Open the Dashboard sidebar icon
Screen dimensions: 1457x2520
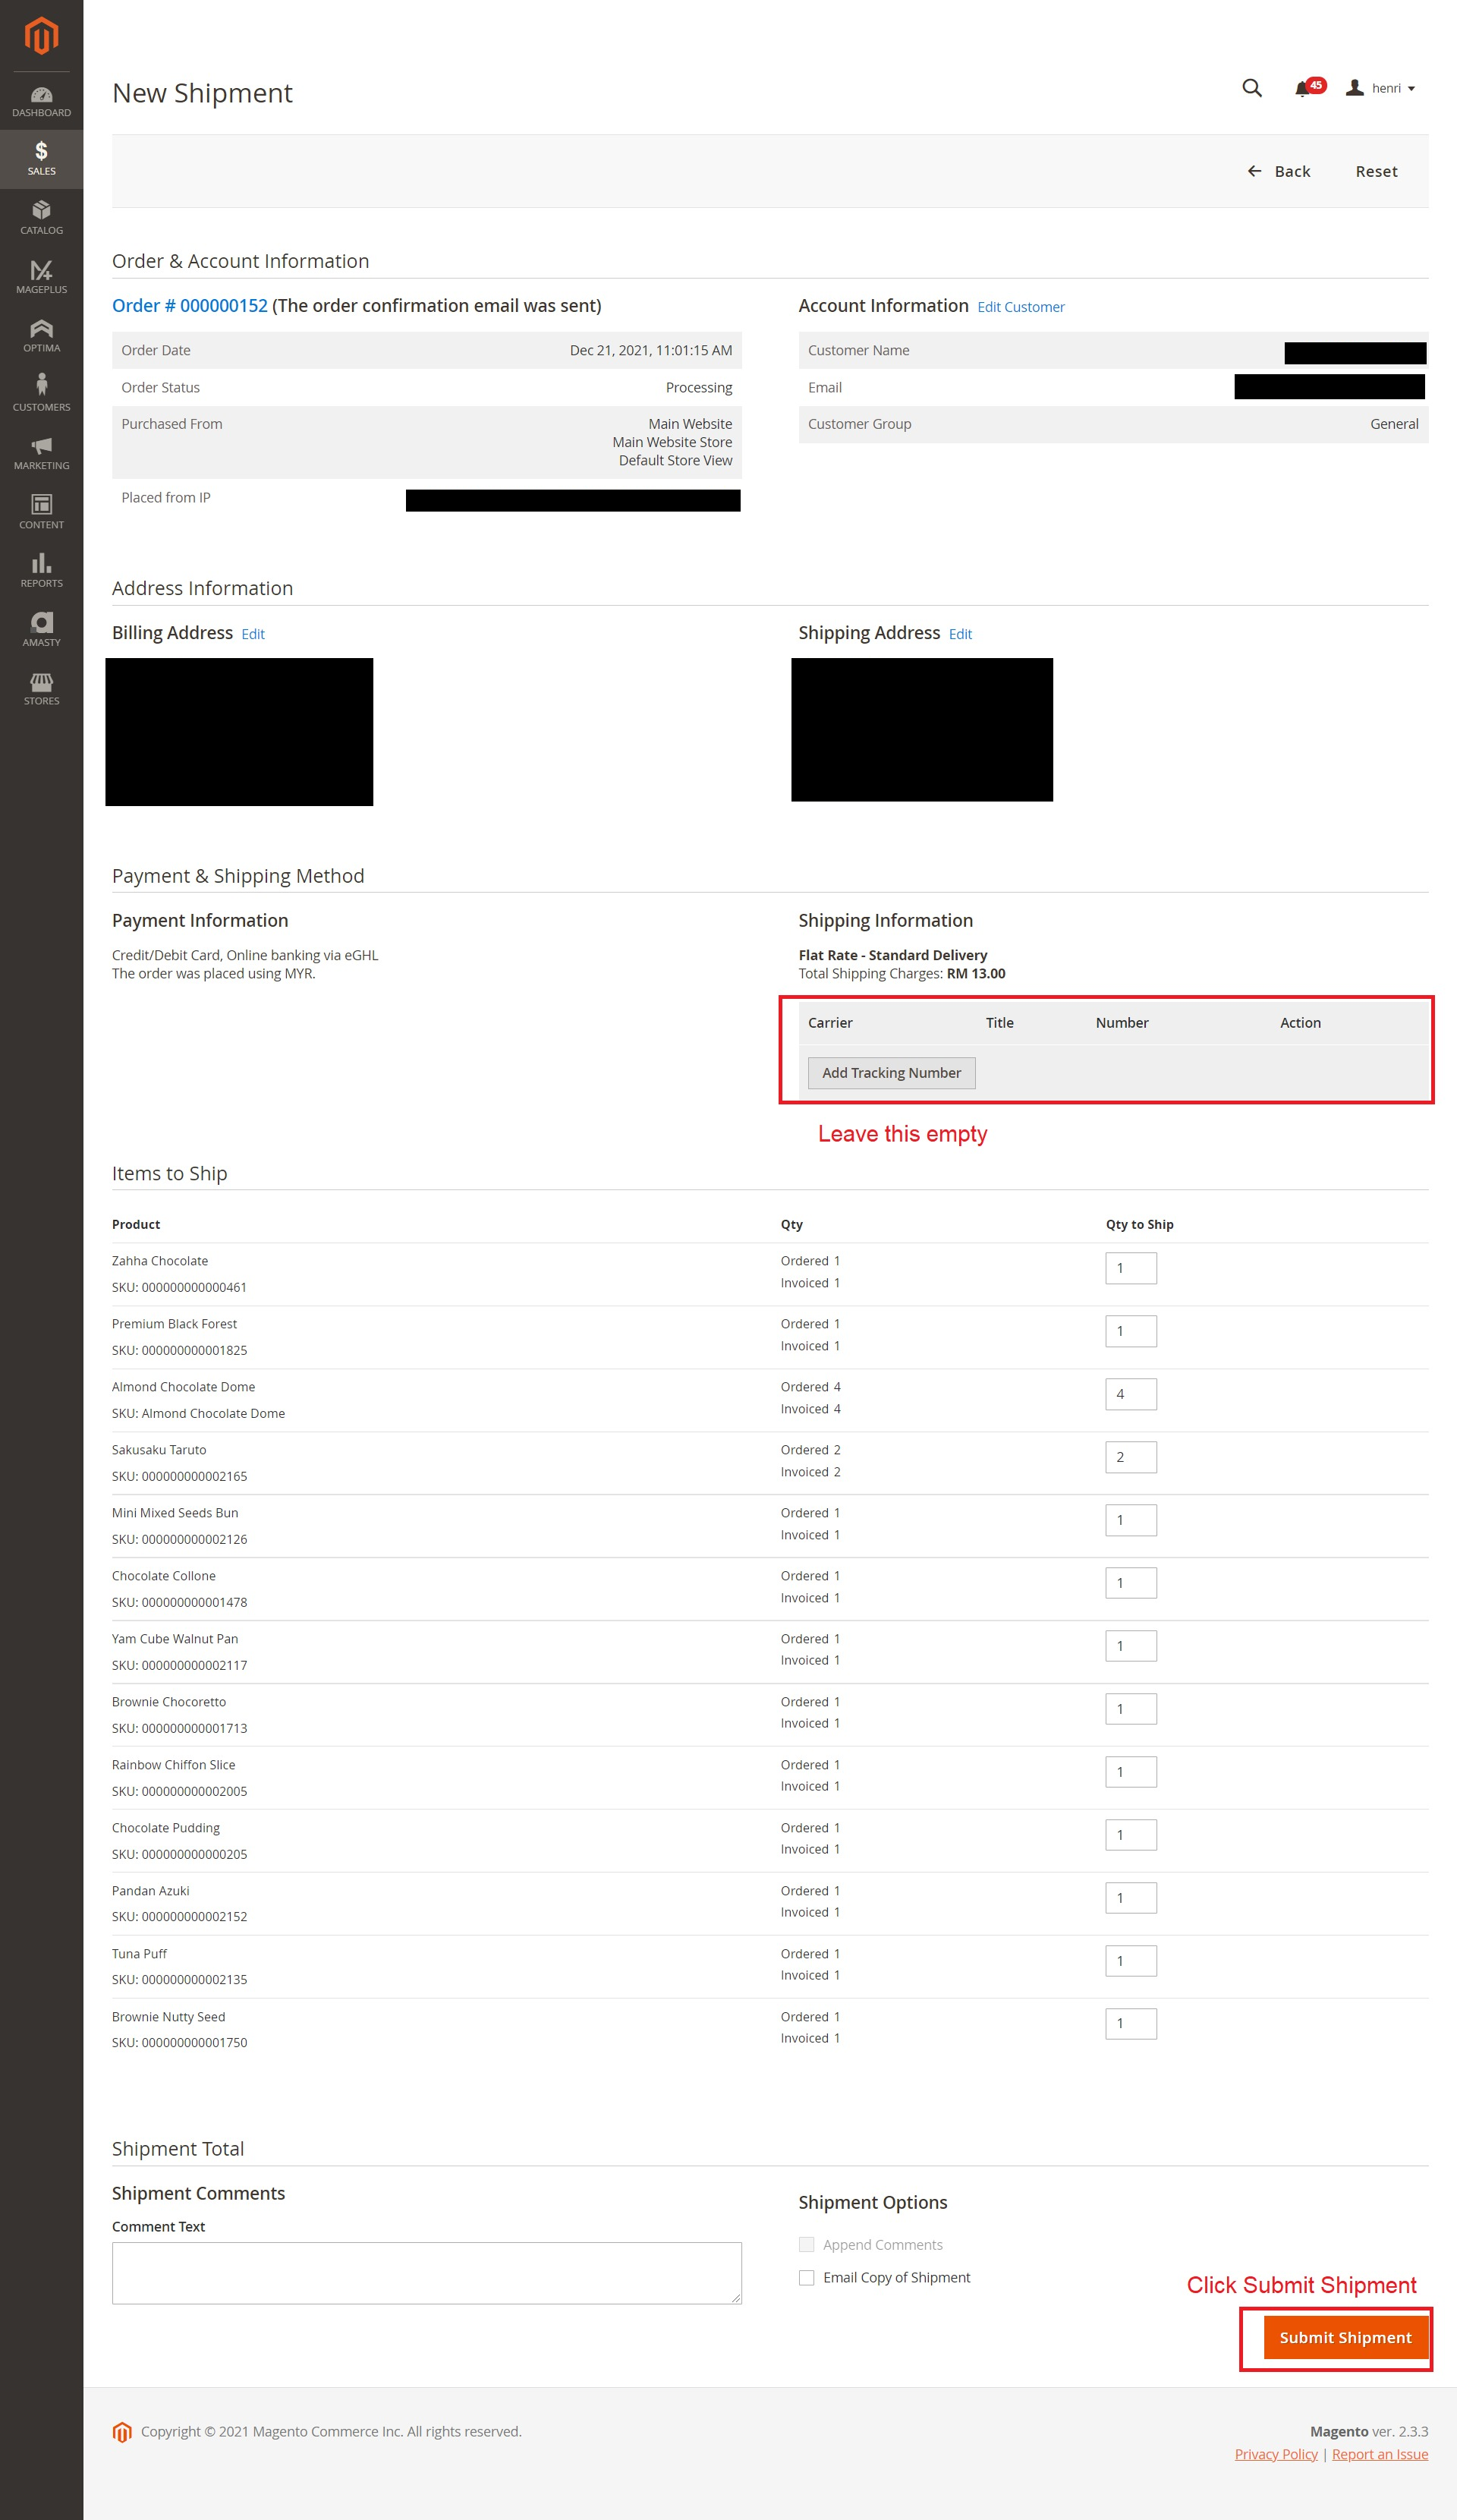coord(41,101)
